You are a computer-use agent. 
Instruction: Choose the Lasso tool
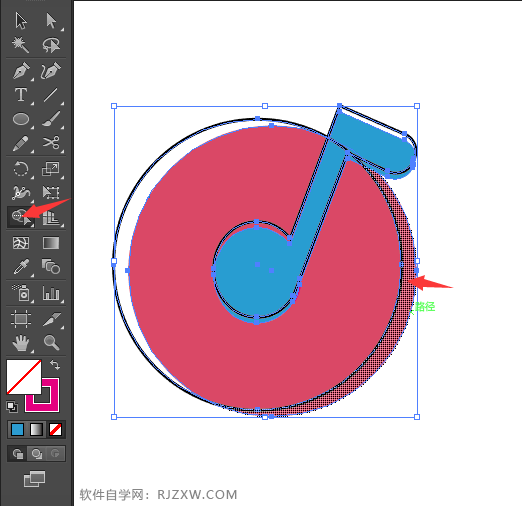(x=51, y=45)
